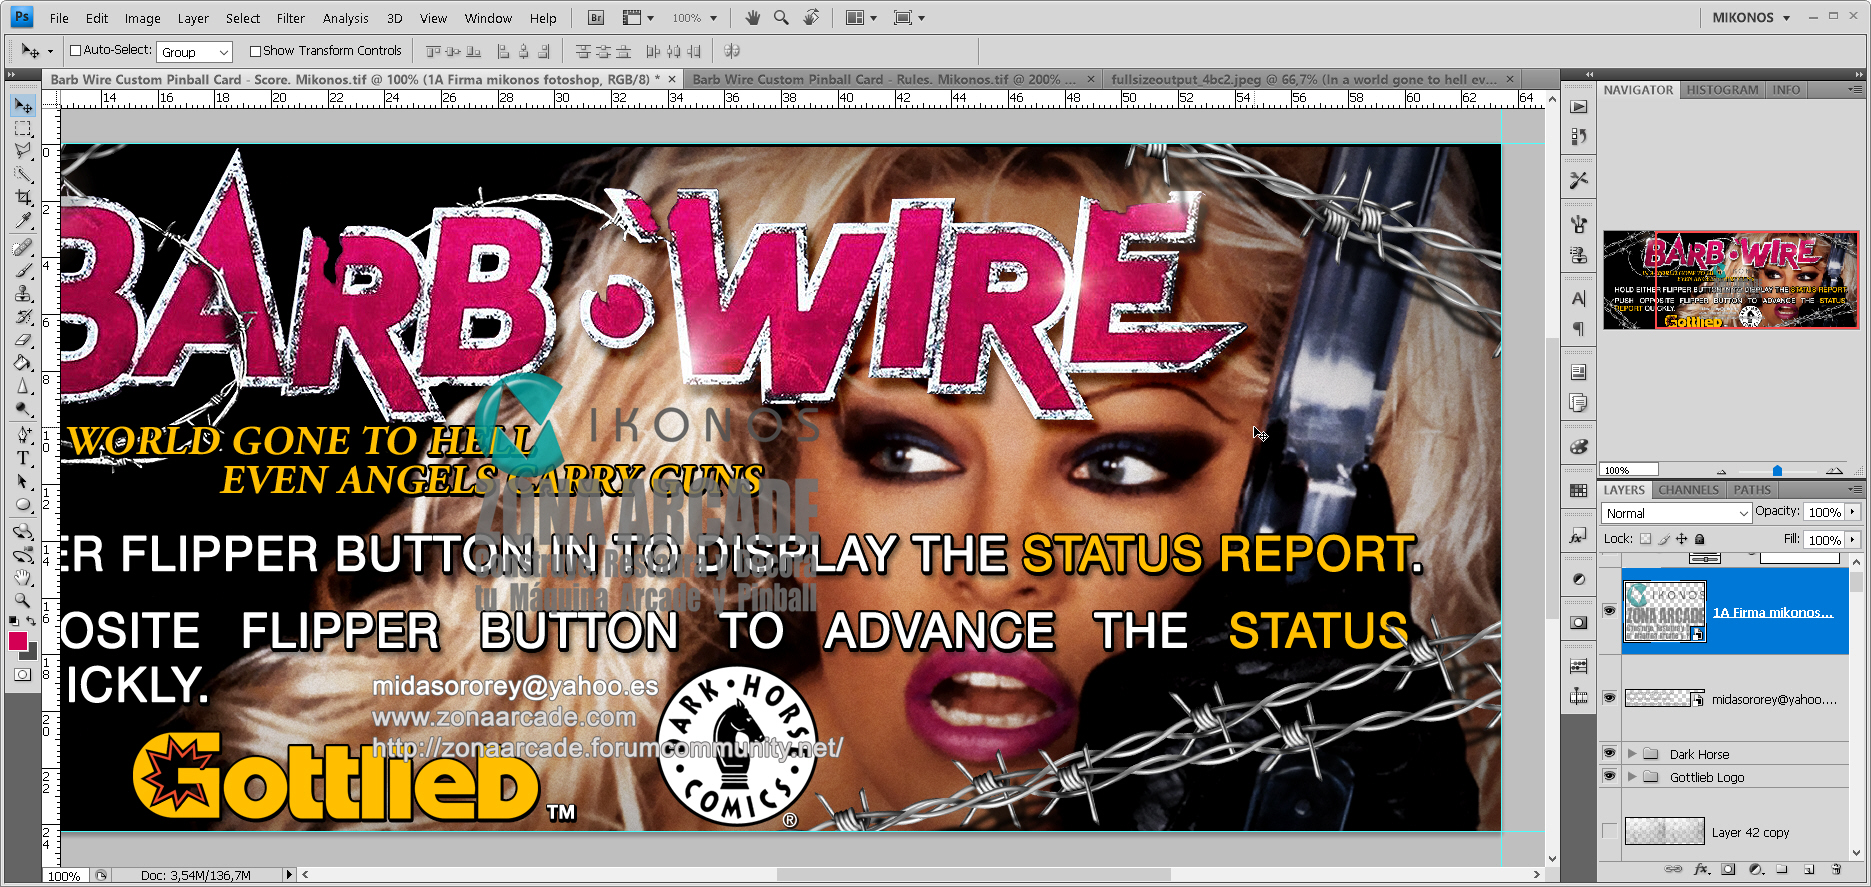Select the Brush tool
The image size is (1871, 887).
coord(22,270)
